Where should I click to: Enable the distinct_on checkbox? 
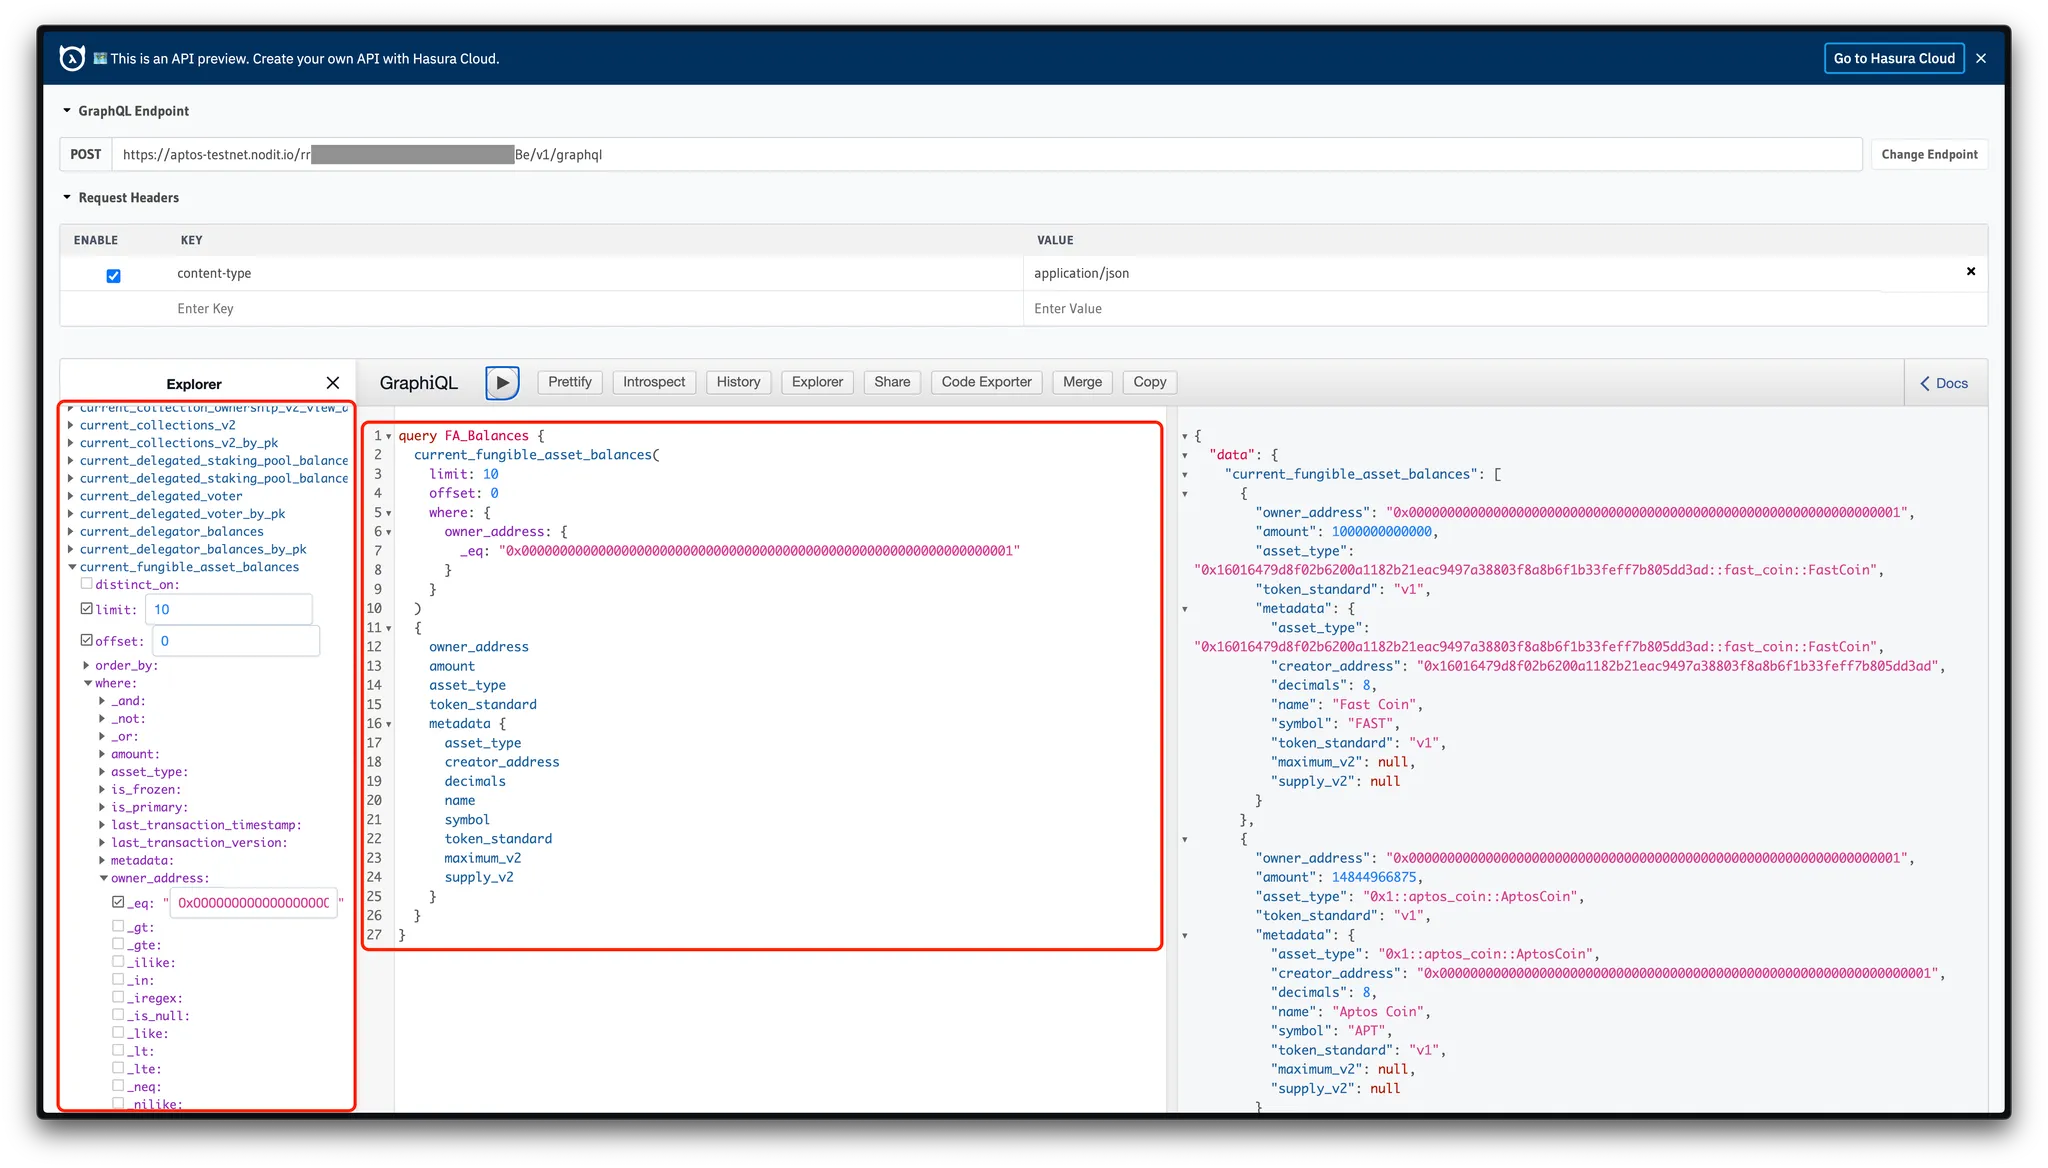(x=87, y=584)
